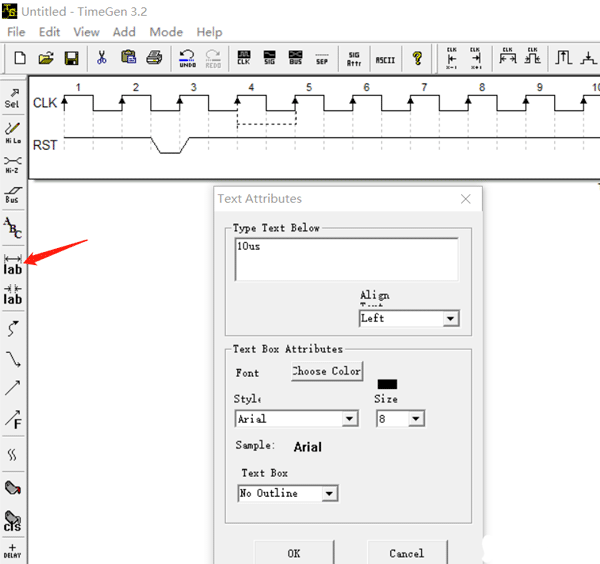This screenshot has width=600, height=564.
Task: Click the Save floppy disk icon
Action: [71, 59]
